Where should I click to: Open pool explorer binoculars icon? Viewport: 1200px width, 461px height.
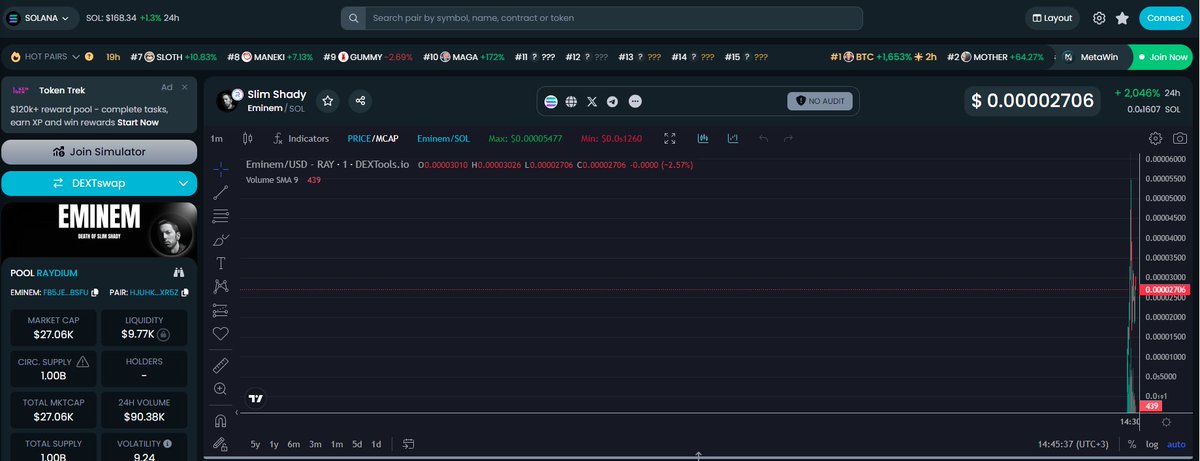tap(180, 272)
